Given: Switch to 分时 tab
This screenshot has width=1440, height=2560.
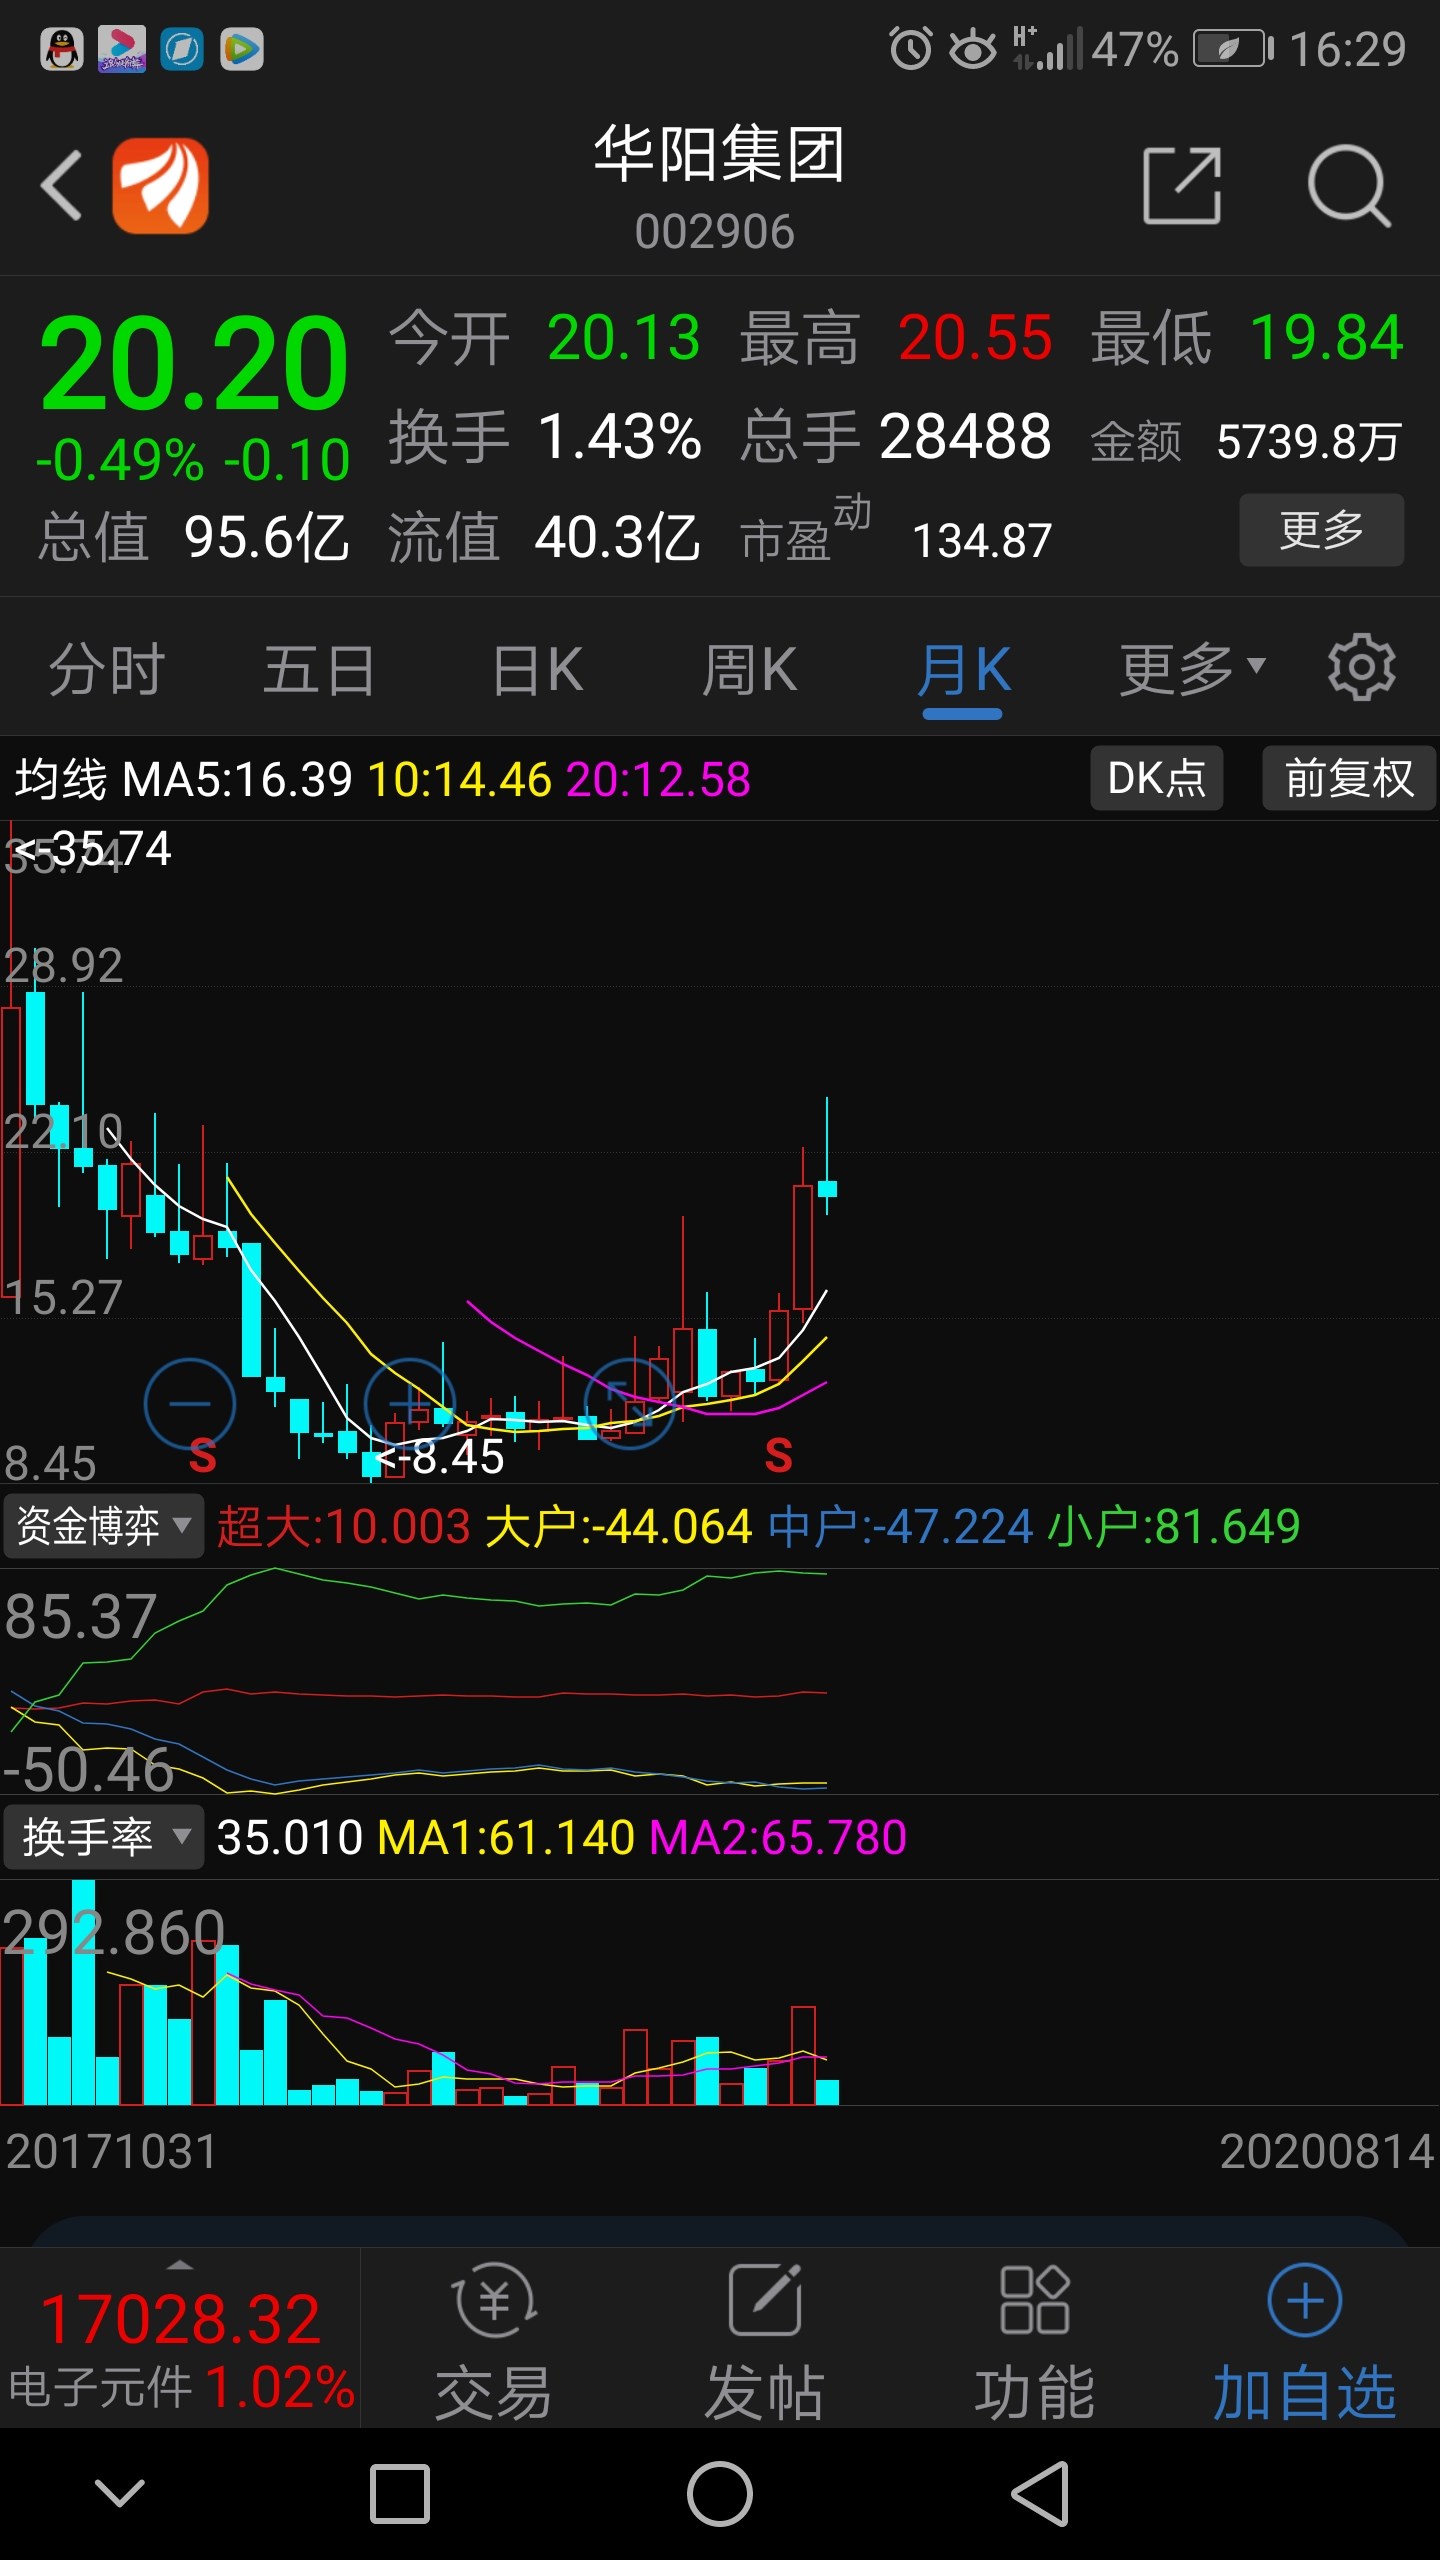Looking at the screenshot, I should coord(107,669).
